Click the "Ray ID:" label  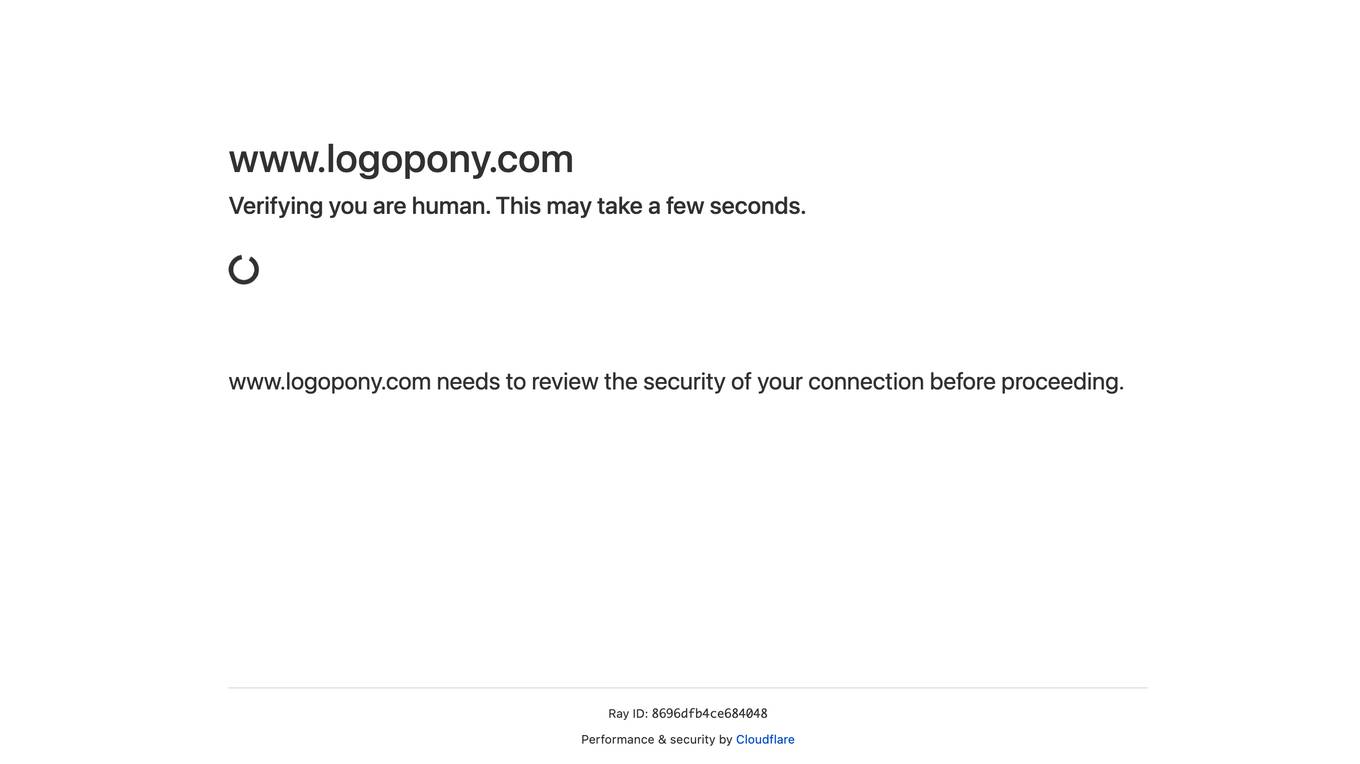coord(628,714)
